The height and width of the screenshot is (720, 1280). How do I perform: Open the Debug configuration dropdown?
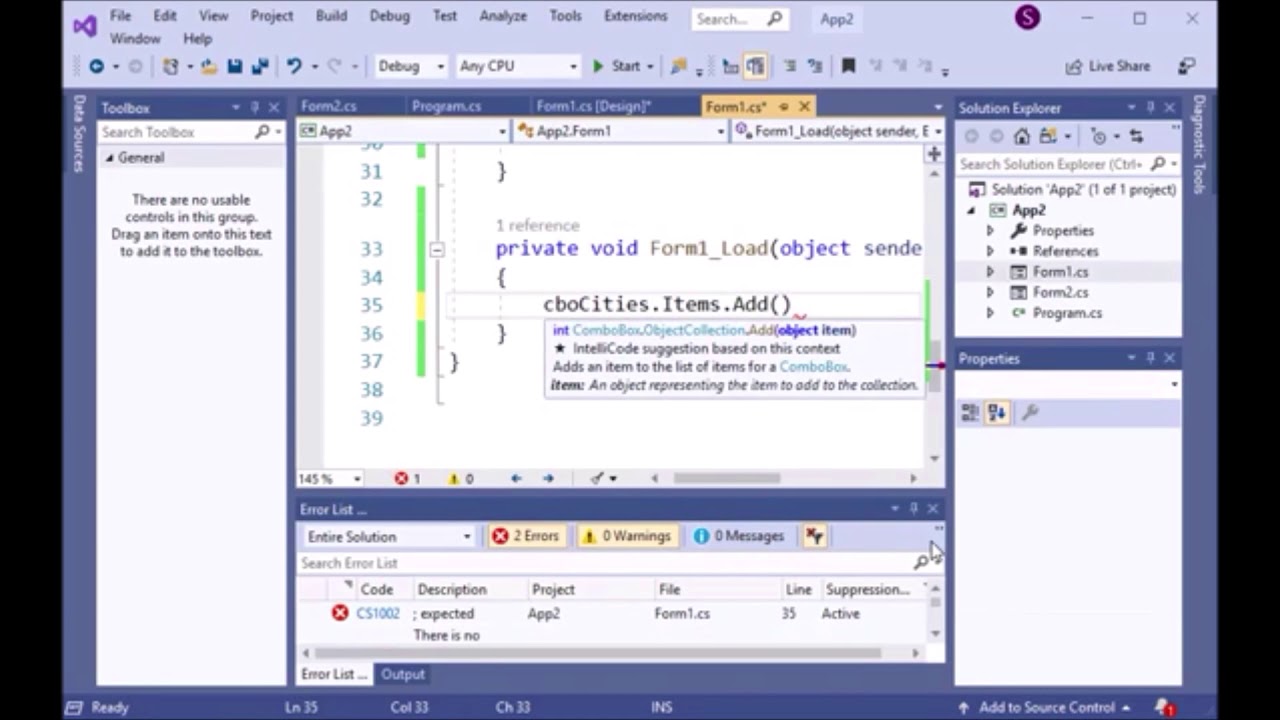coord(411,66)
